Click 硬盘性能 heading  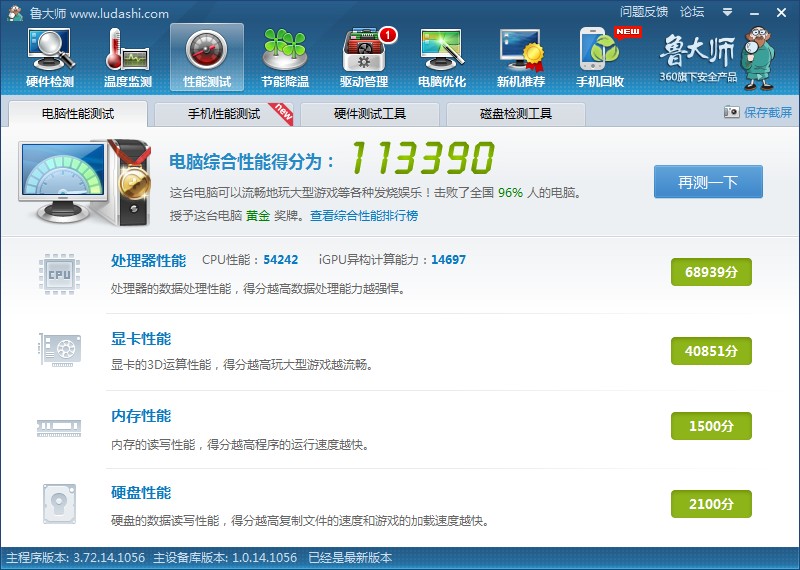pos(141,493)
